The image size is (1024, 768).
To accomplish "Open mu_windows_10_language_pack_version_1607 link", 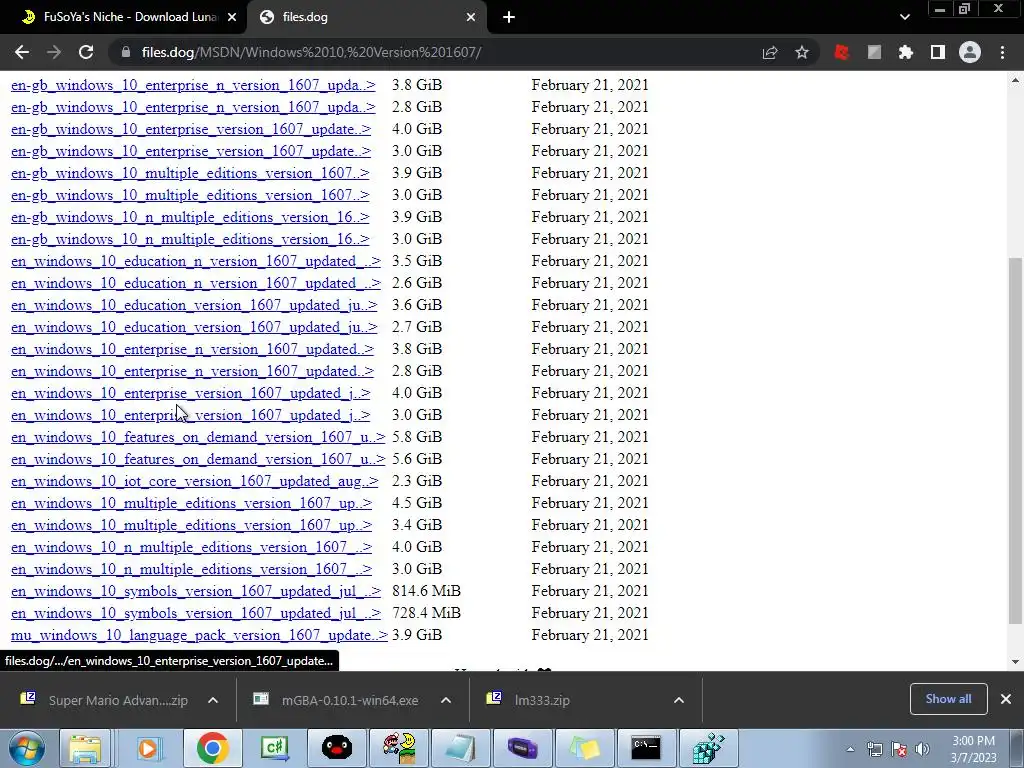I will (199, 635).
